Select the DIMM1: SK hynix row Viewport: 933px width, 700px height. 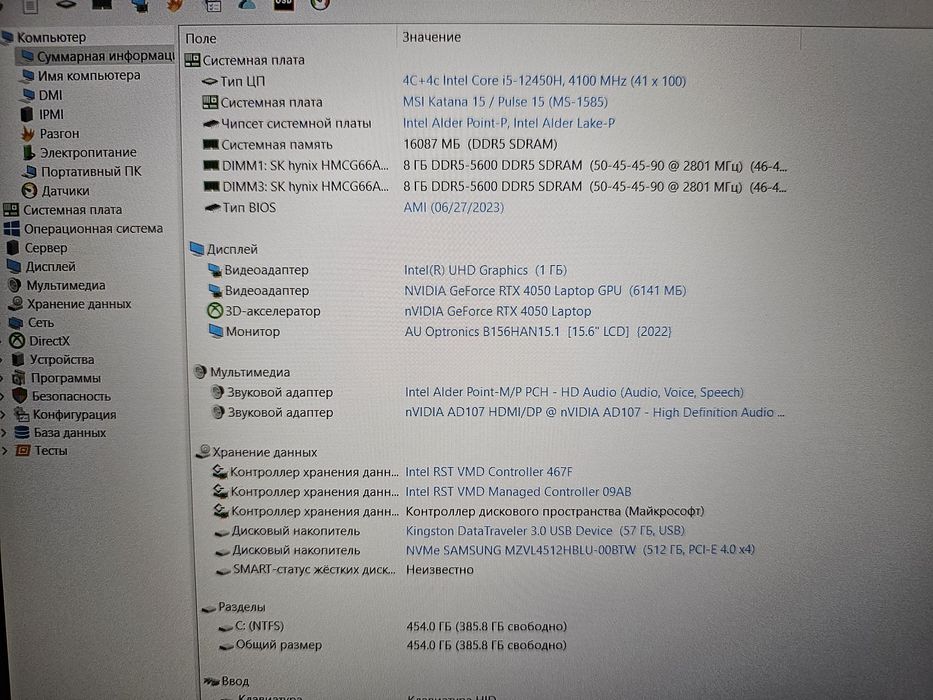[494, 165]
